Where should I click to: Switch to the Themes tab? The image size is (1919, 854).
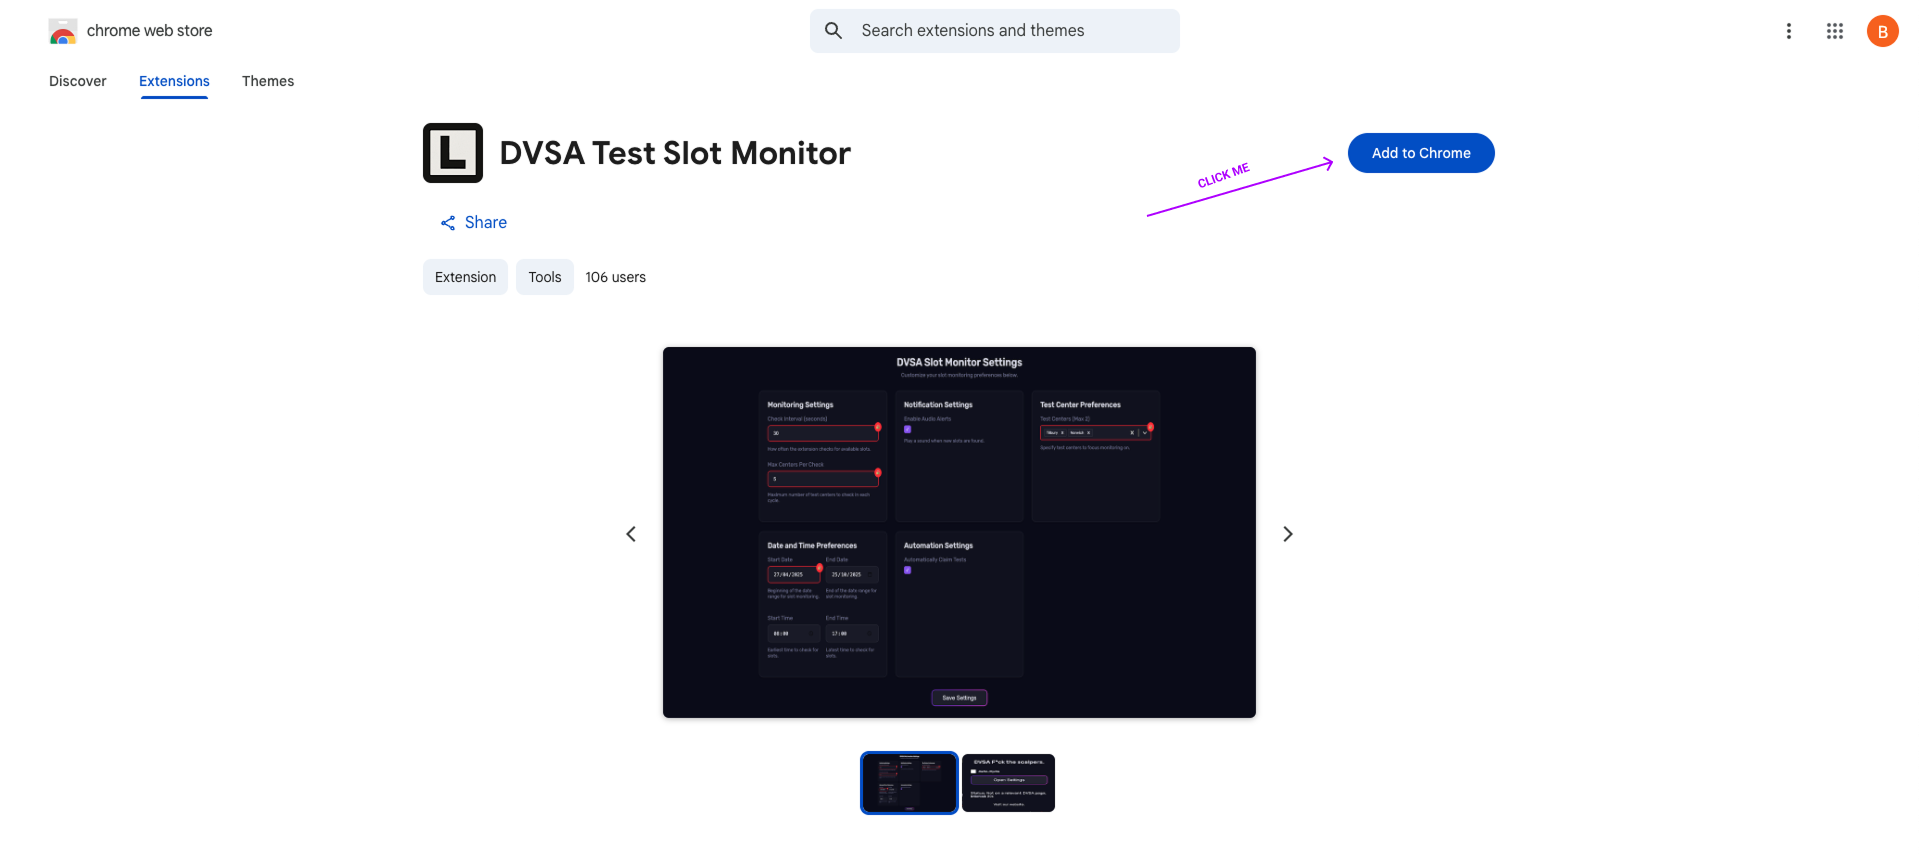coord(268,81)
